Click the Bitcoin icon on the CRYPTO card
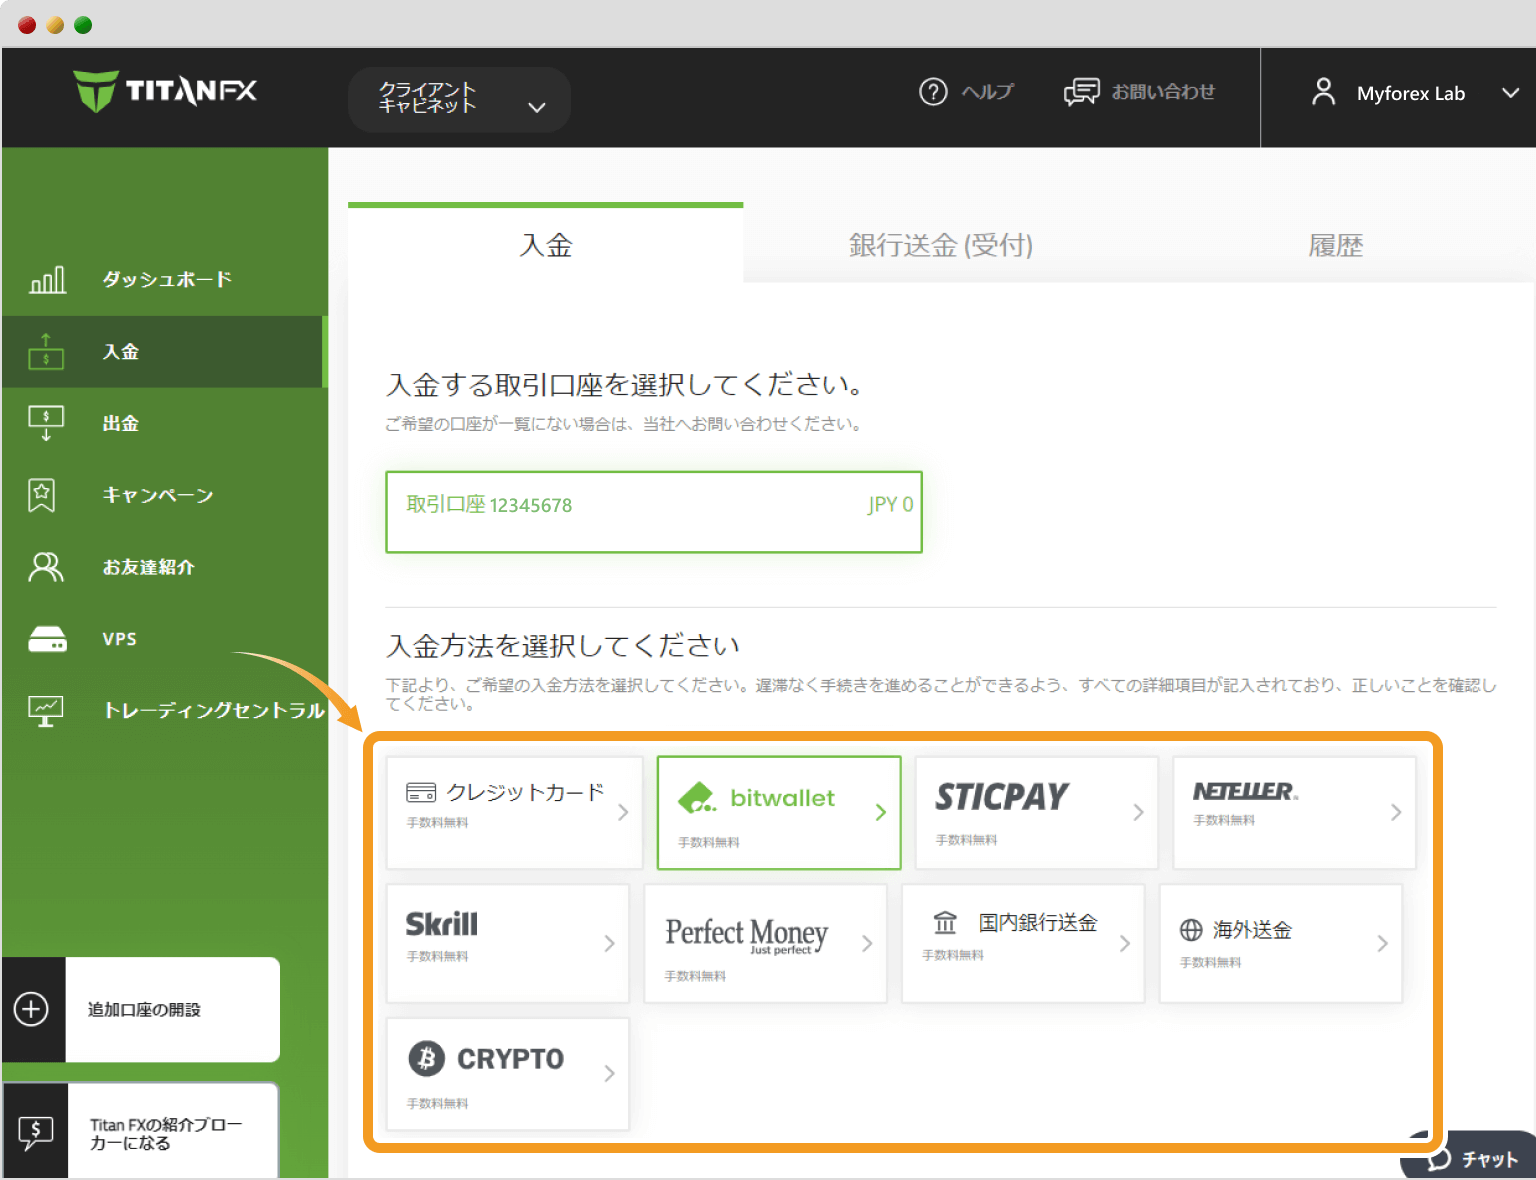This screenshot has width=1536, height=1180. [x=427, y=1058]
